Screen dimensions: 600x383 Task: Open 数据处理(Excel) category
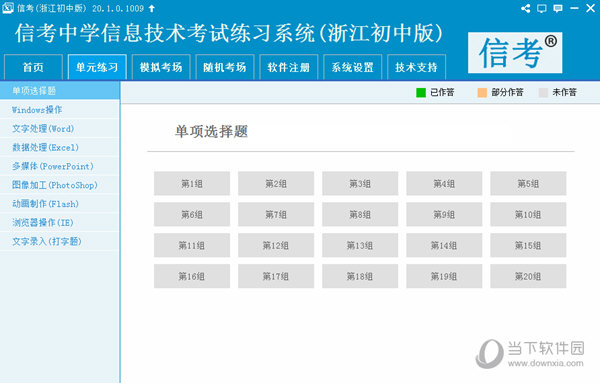[60, 147]
